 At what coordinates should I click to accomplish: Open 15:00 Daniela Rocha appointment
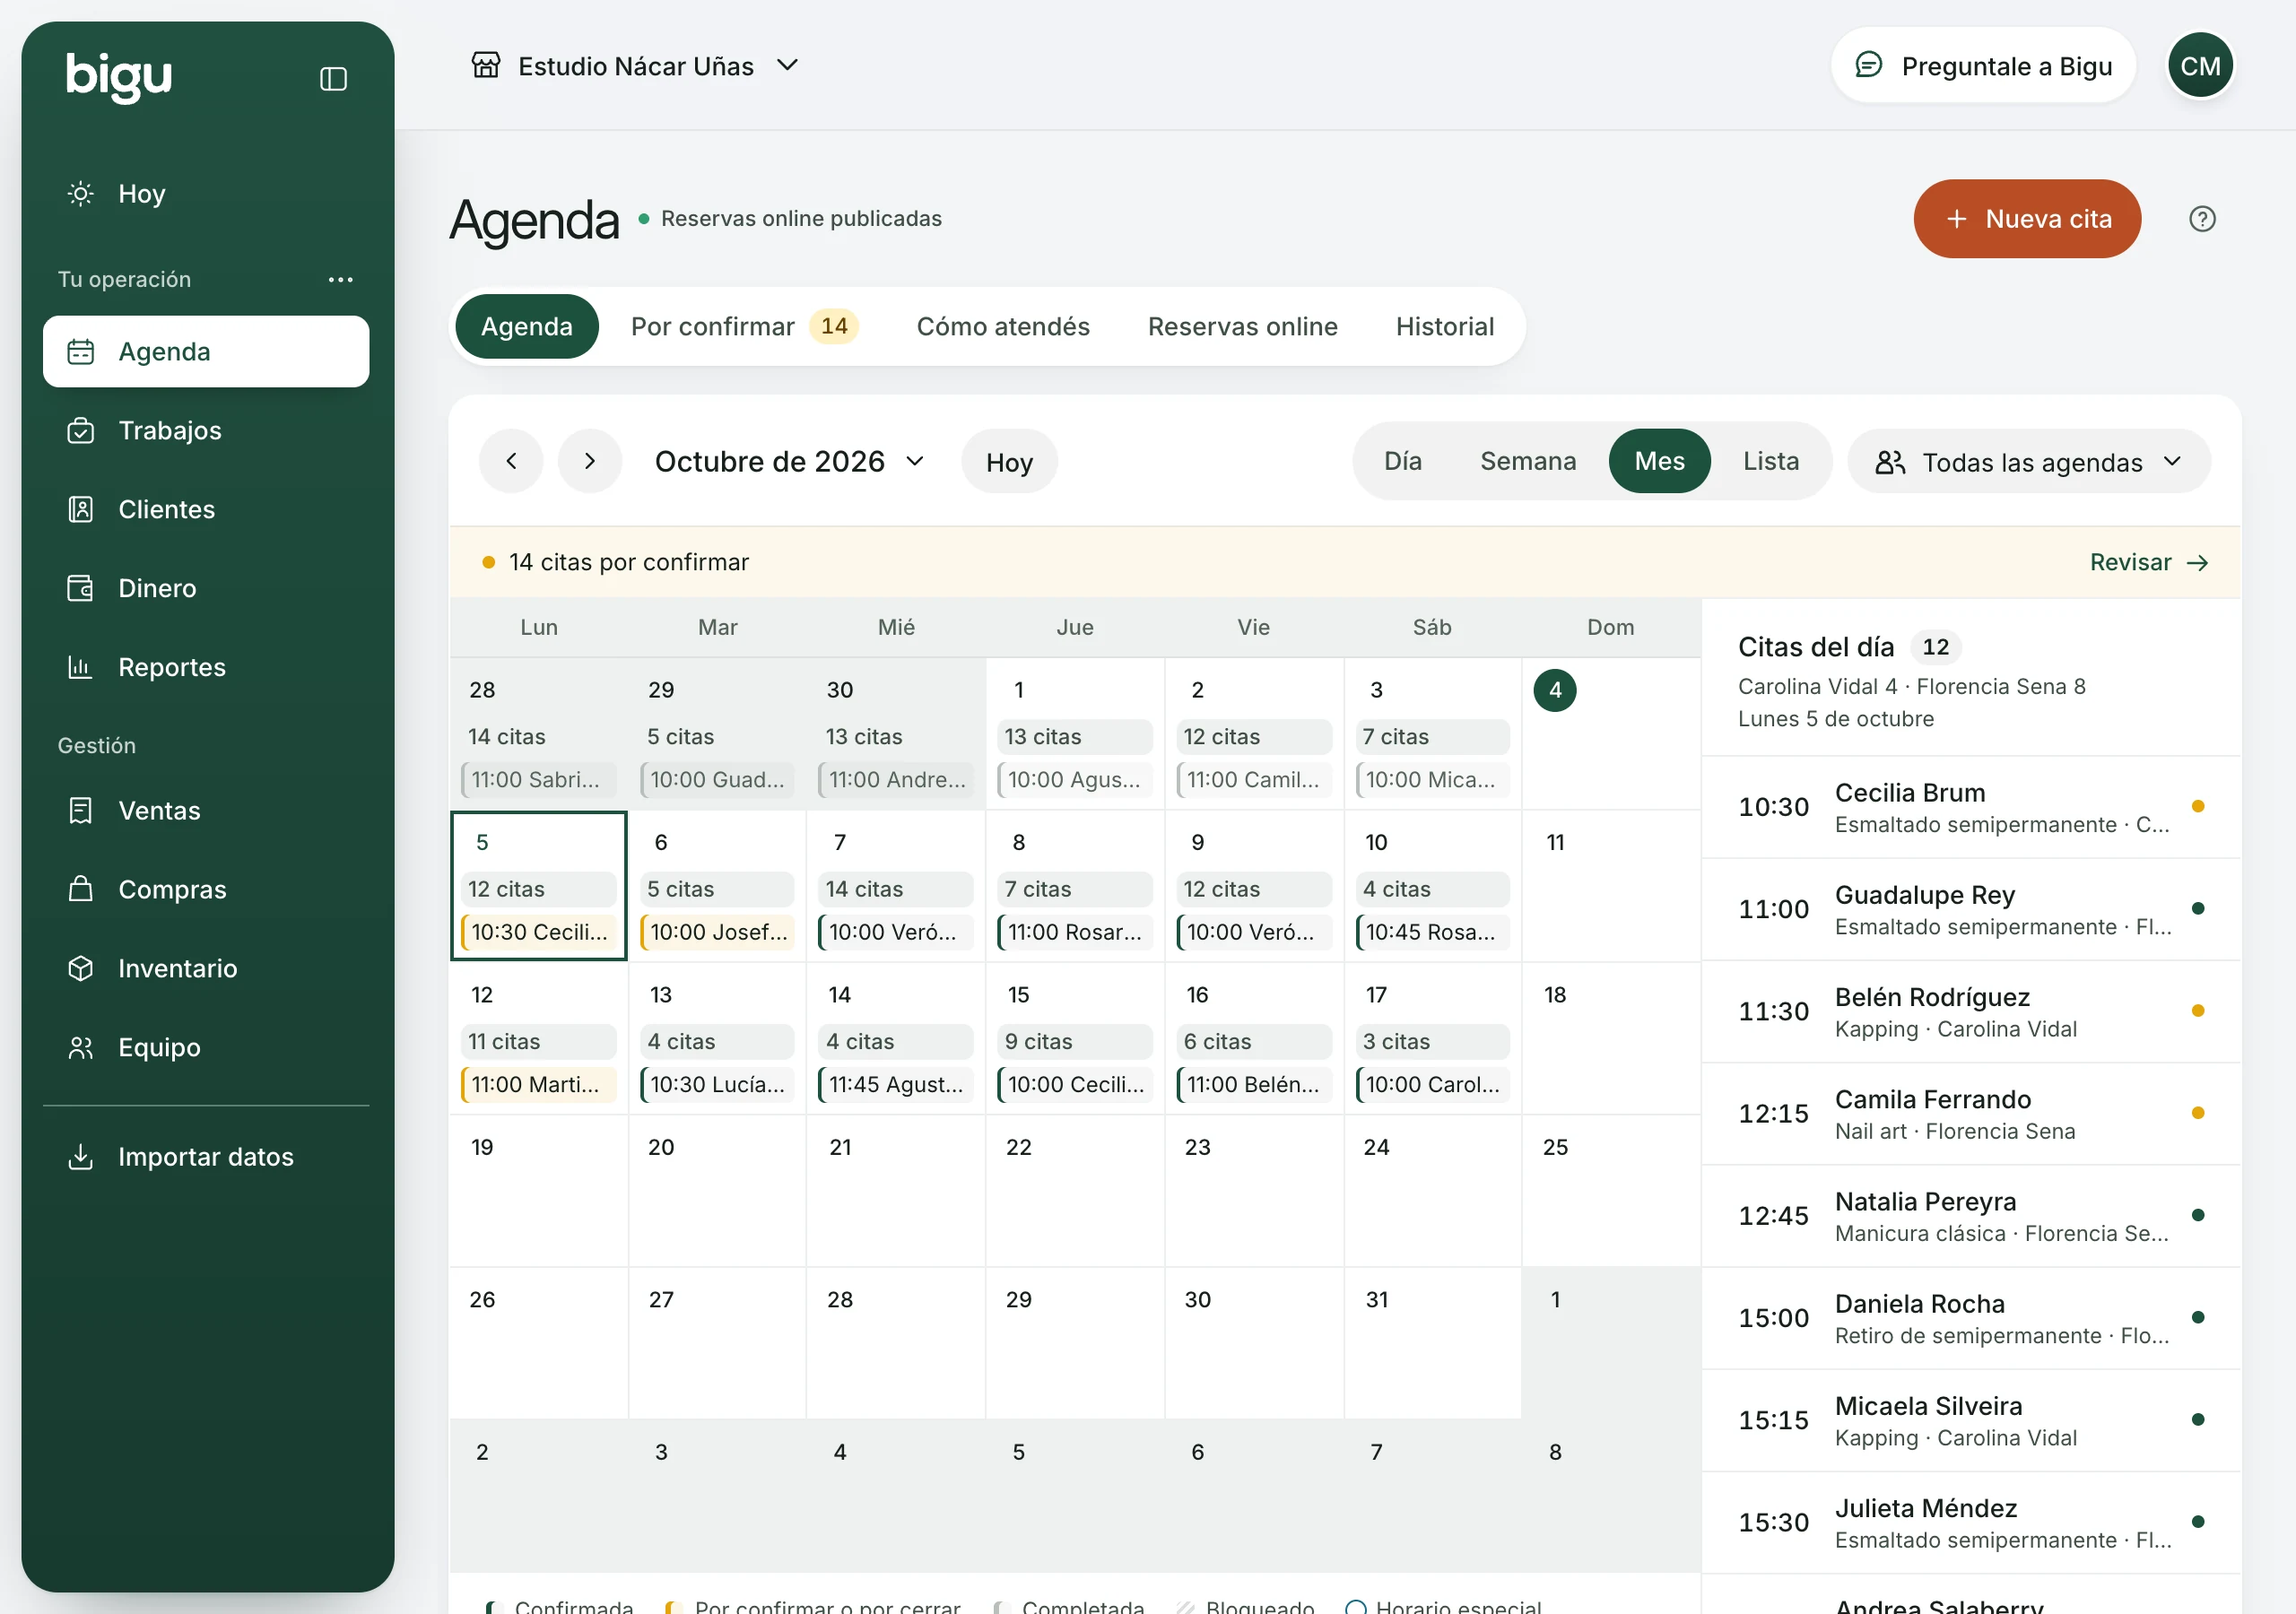pos(1970,1318)
